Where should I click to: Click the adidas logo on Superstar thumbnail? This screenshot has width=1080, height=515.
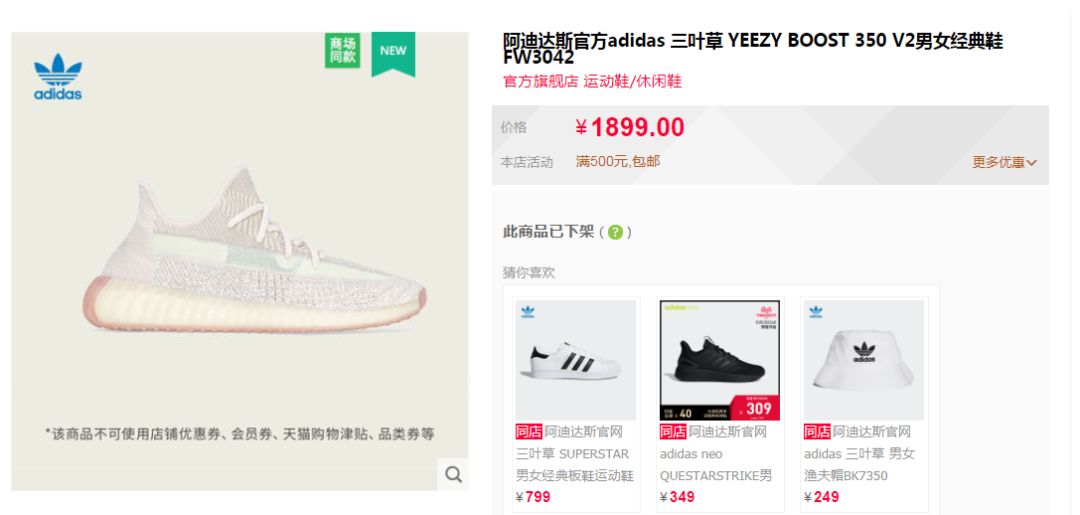[x=528, y=312]
